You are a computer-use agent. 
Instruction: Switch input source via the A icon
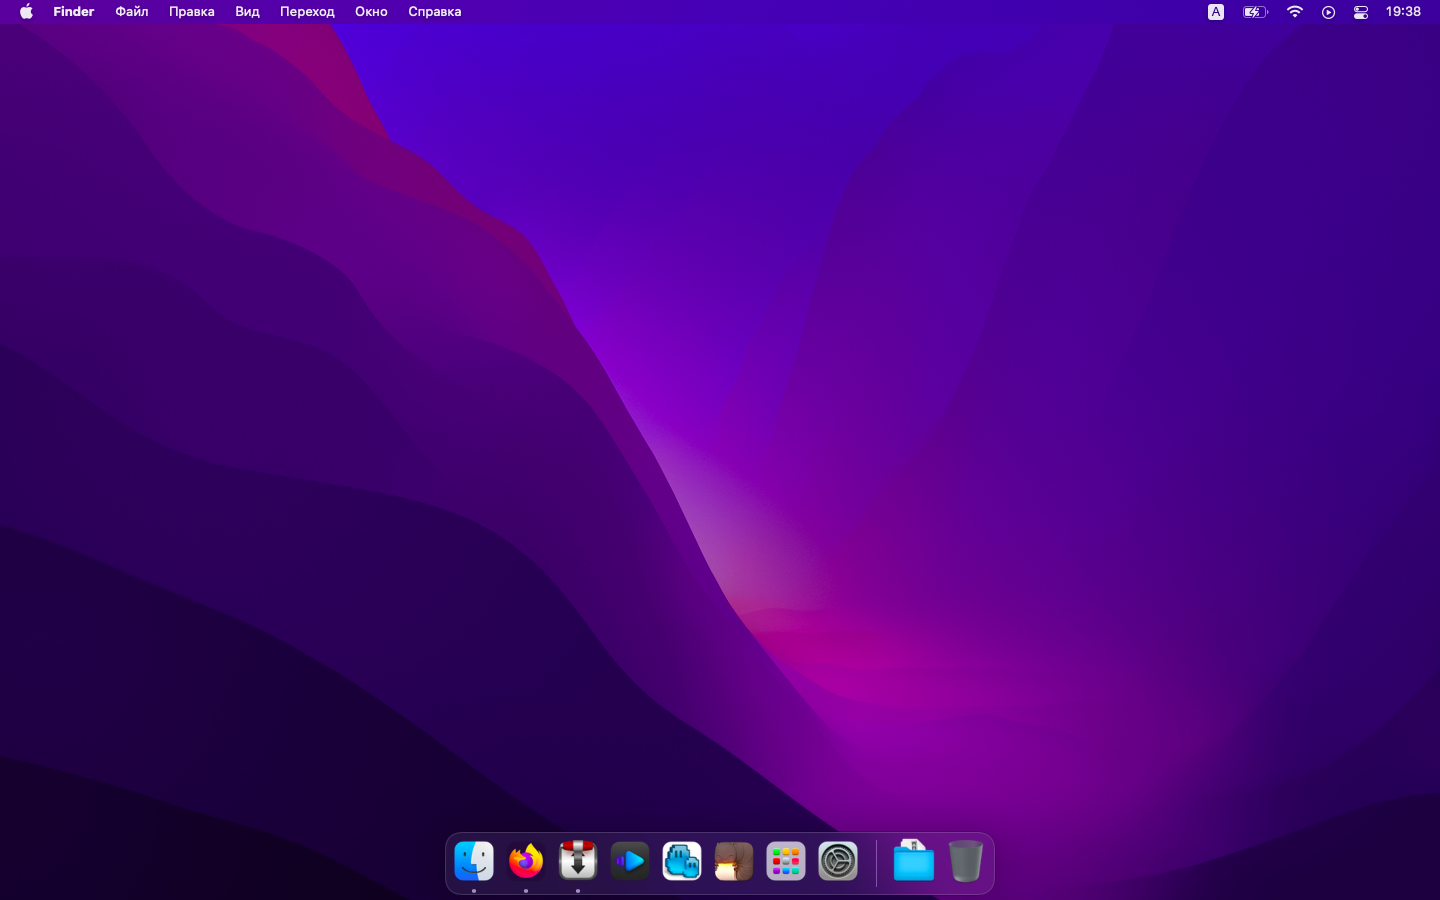[x=1216, y=12]
